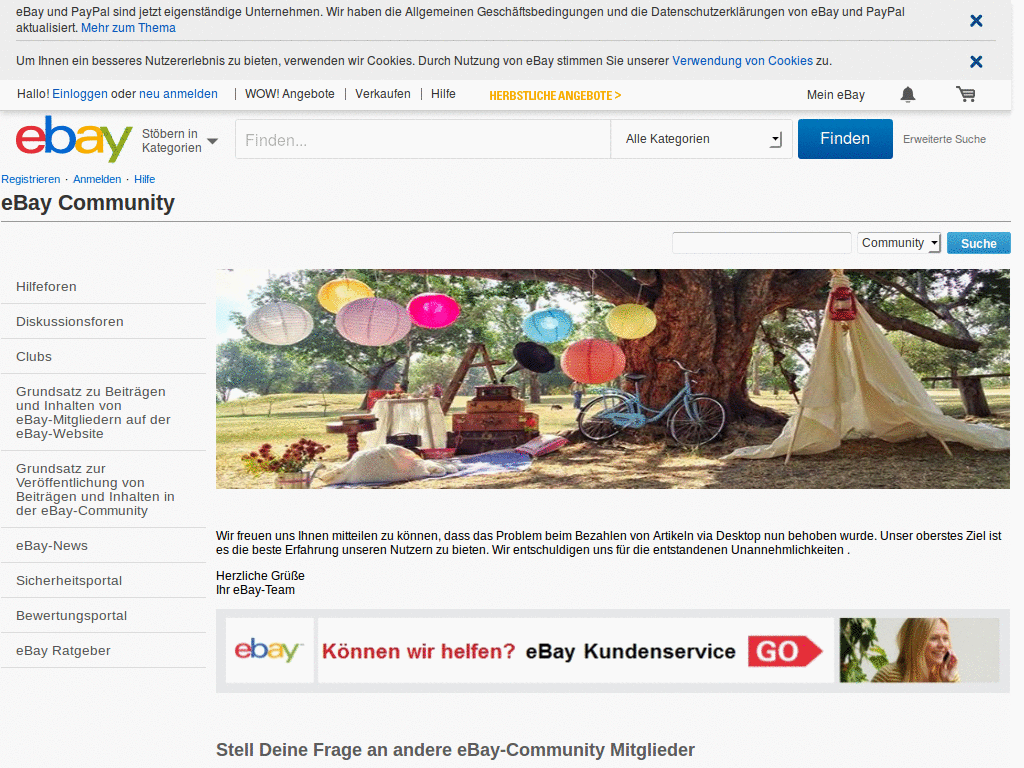Click Stell Deine Frage heading
The height and width of the screenshot is (768, 1024).
(455, 750)
